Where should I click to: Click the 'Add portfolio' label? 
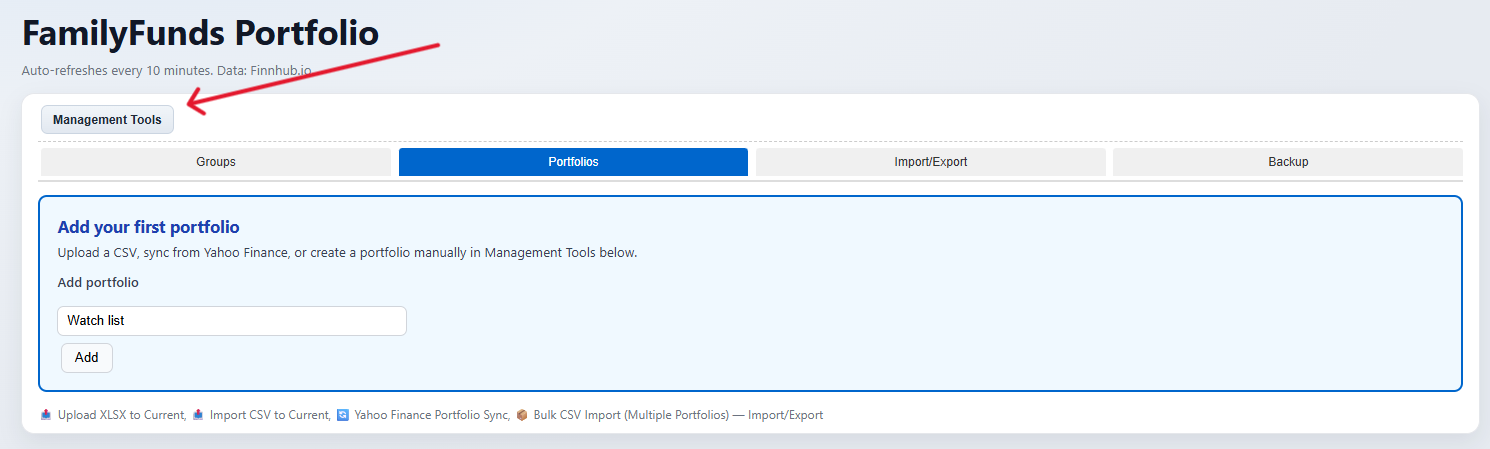coord(98,283)
